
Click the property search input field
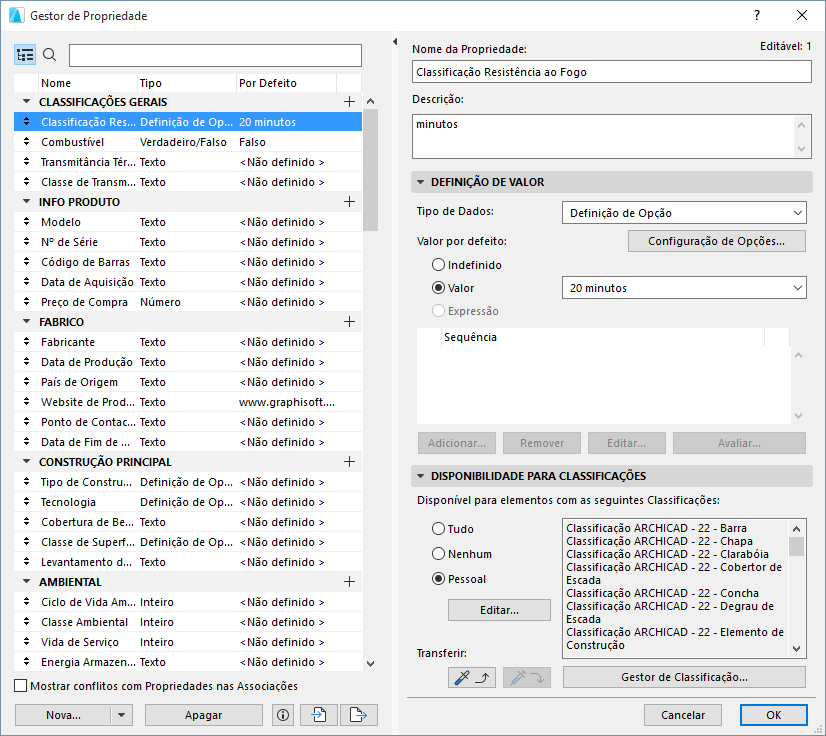click(x=215, y=55)
